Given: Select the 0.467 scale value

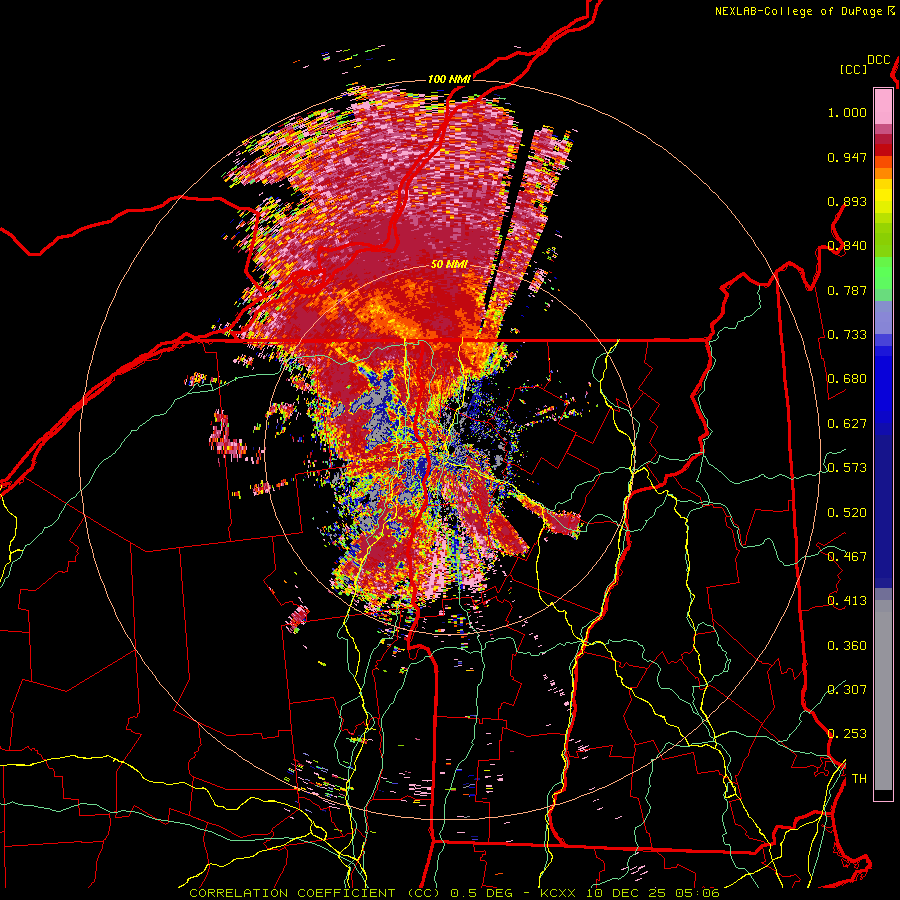Looking at the screenshot, I should [847, 557].
